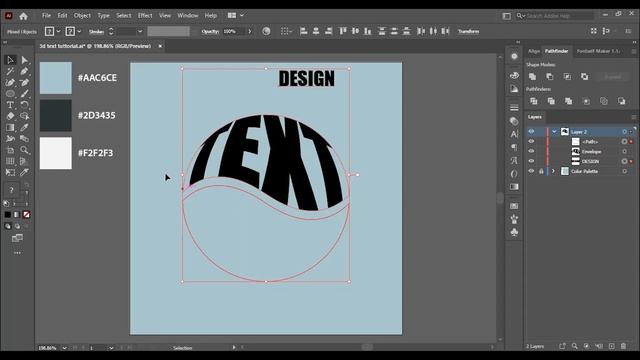Click the Merge pathfinder icon
This screenshot has width=640, height=360.
[568, 101]
